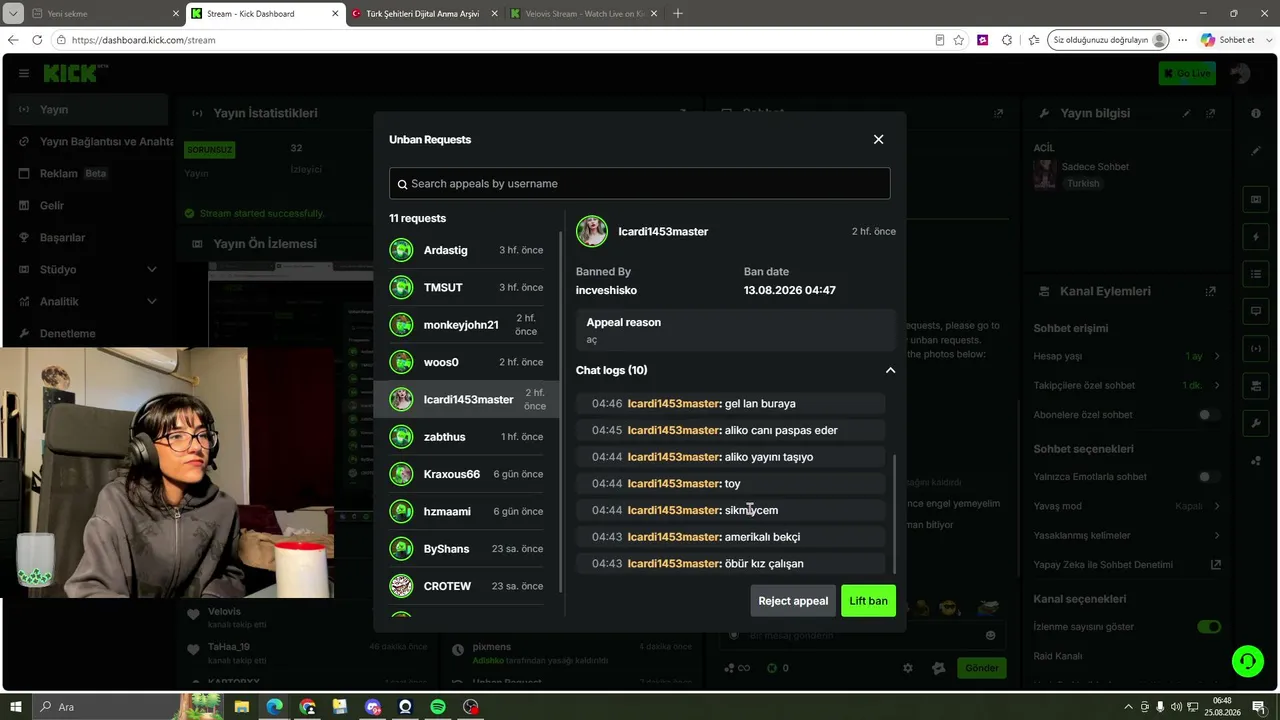Click the Go Live button
1280x720 pixels.
pyautogui.click(x=1187, y=73)
